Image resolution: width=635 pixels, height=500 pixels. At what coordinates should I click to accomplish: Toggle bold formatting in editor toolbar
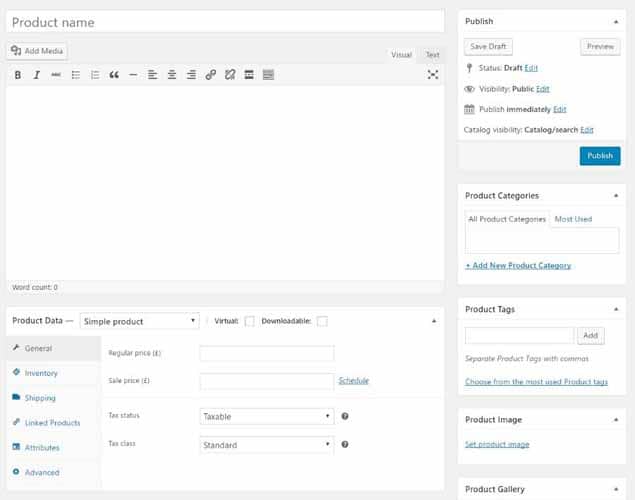point(18,75)
